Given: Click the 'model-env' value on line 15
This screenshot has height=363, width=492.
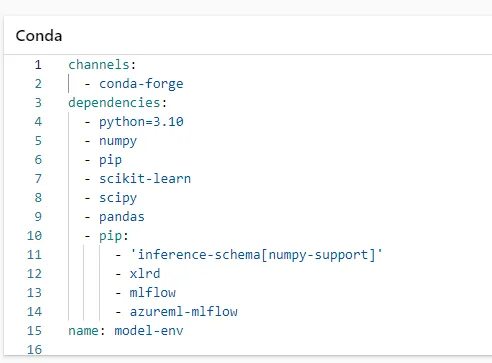Looking at the screenshot, I should pos(149,331).
